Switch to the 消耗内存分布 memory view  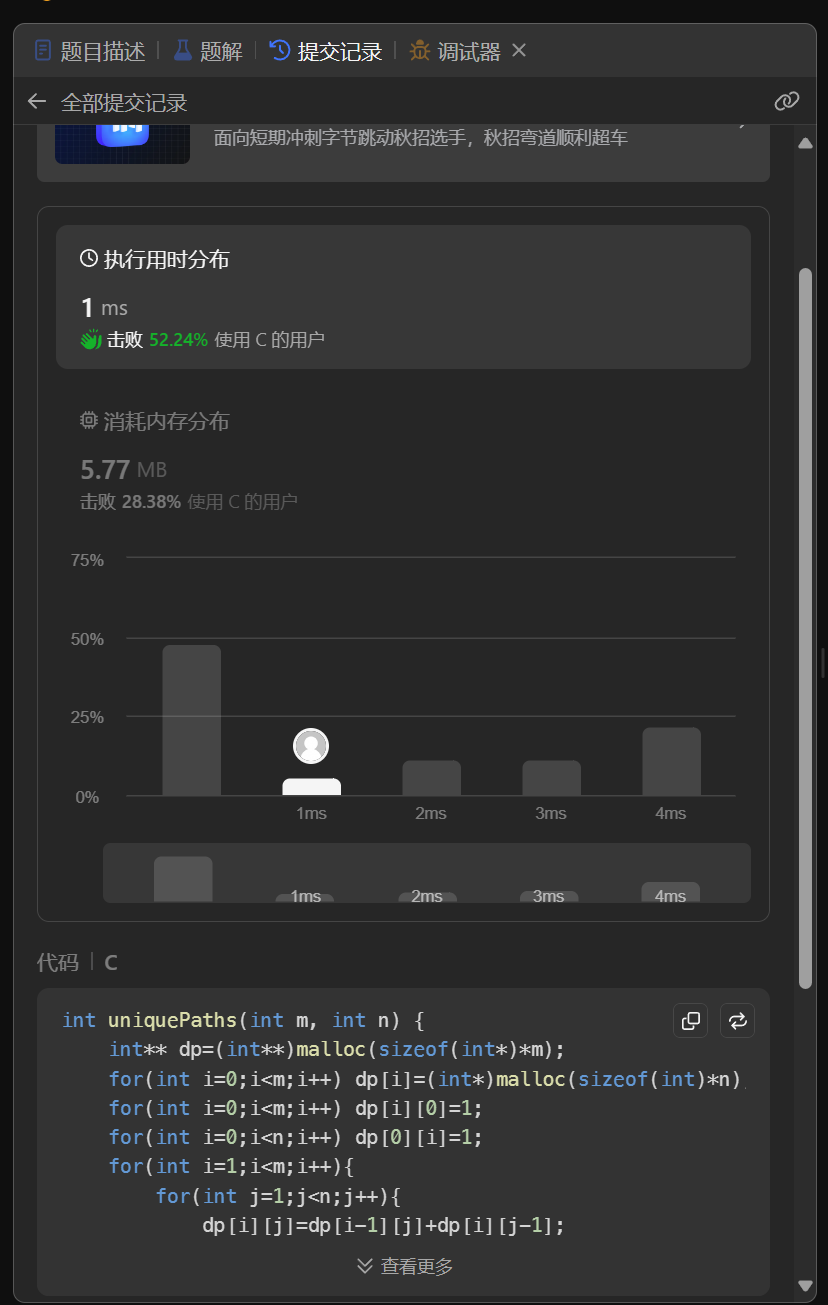pos(166,422)
